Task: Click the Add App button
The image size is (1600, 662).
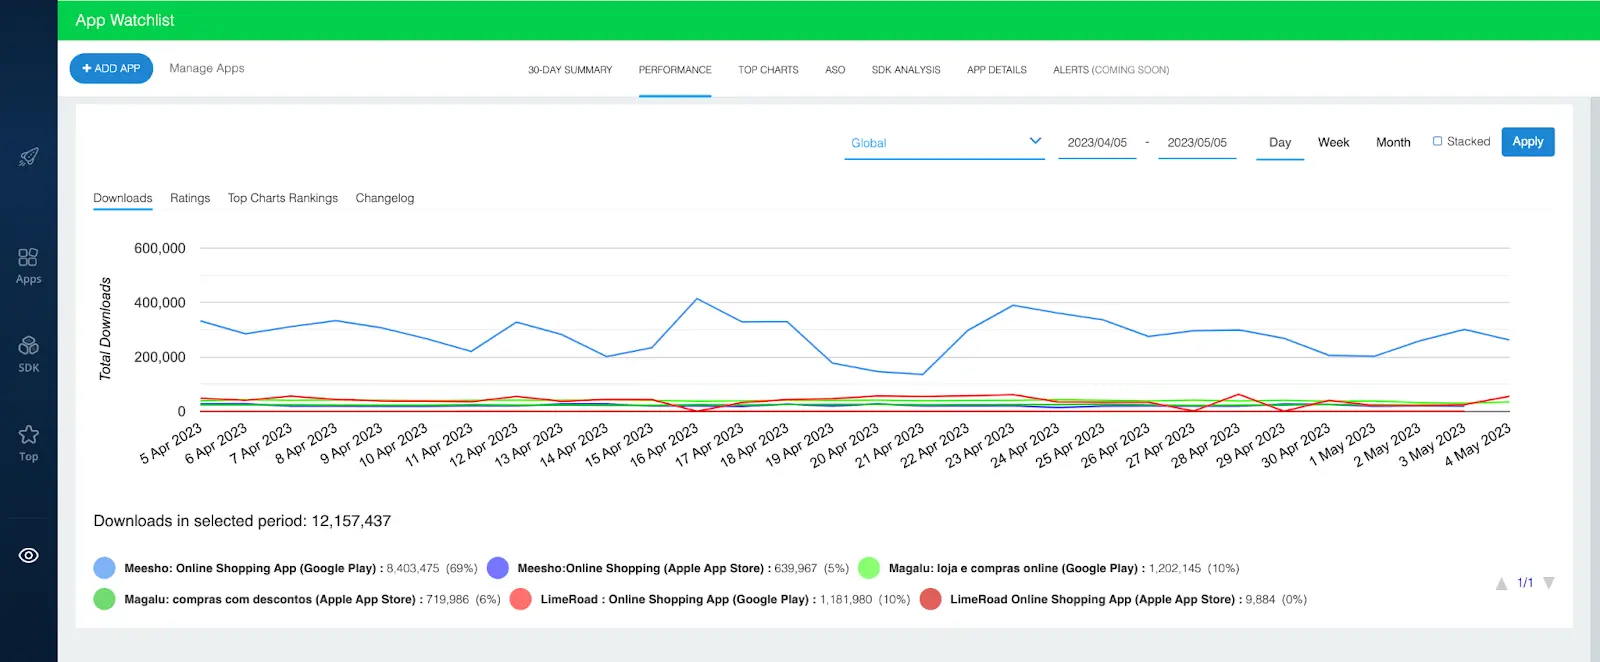Action: click(x=111, y=68)
